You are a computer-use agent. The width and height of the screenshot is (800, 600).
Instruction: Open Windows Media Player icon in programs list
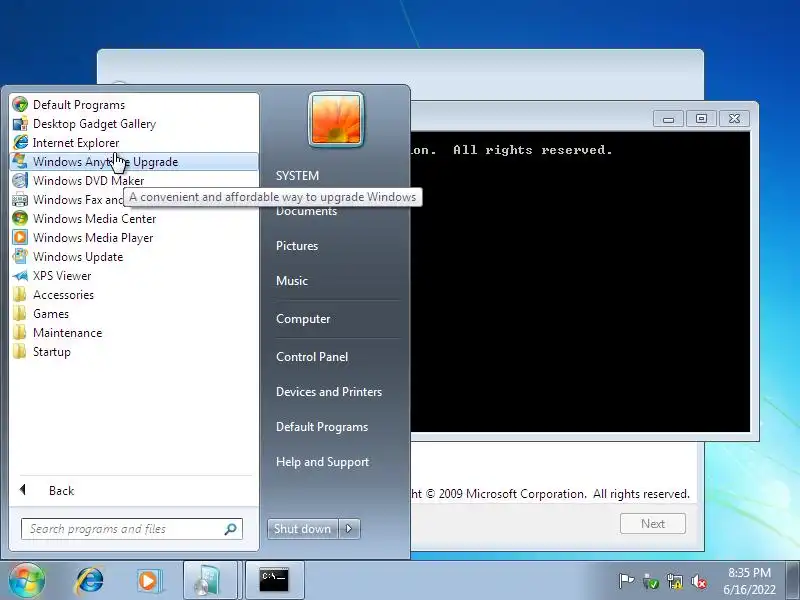pos(20,237)
